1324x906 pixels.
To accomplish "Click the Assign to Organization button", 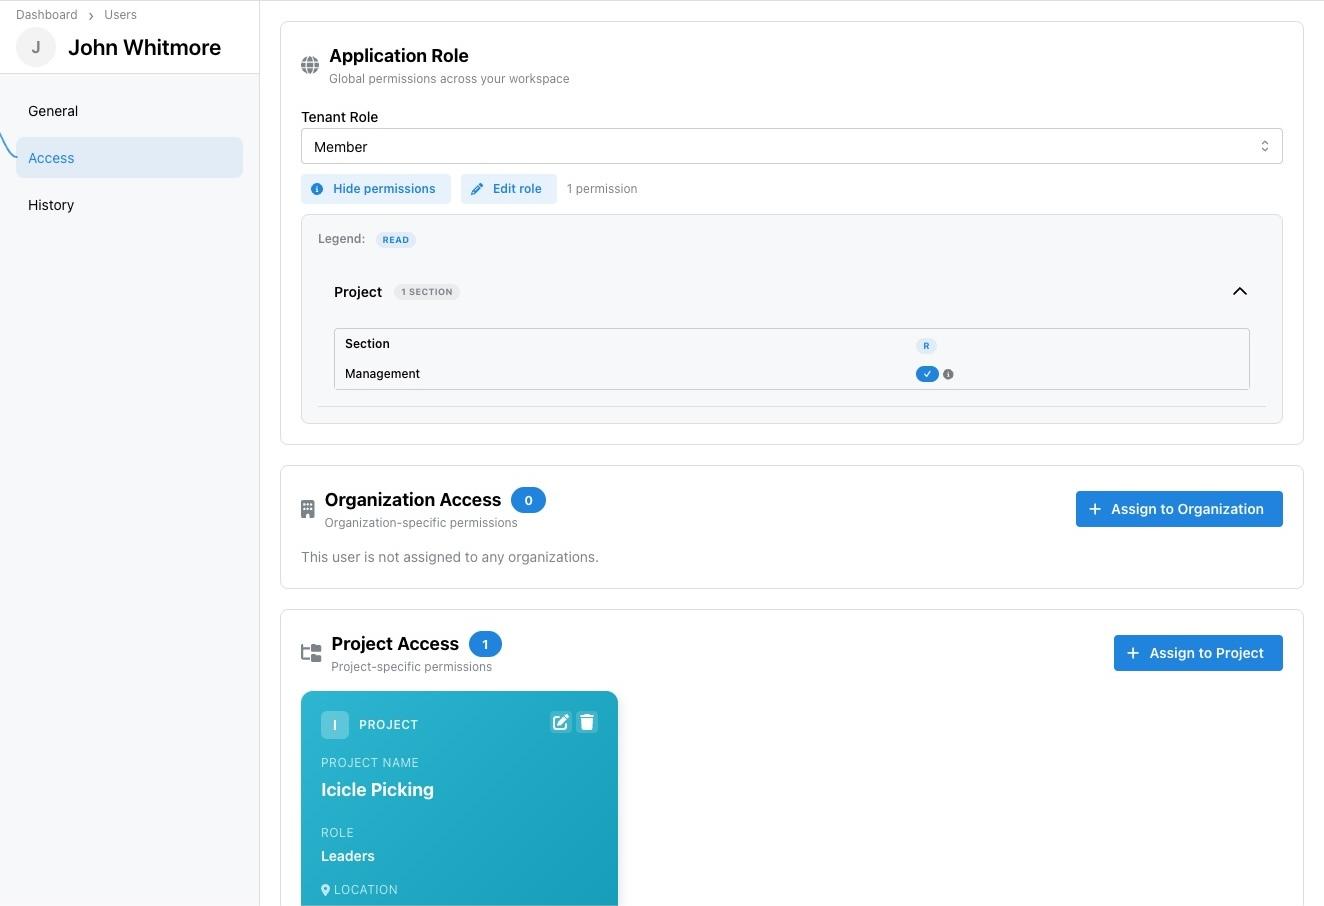I will point(1179,508).
